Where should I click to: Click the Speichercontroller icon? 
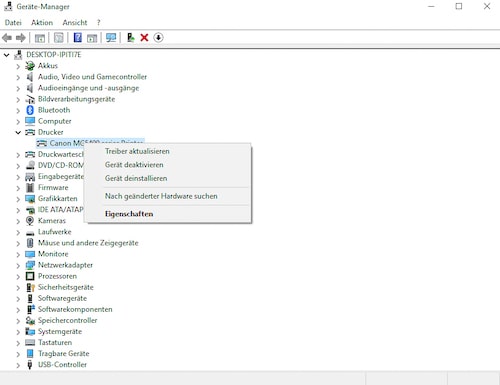(x=30, y=320)
